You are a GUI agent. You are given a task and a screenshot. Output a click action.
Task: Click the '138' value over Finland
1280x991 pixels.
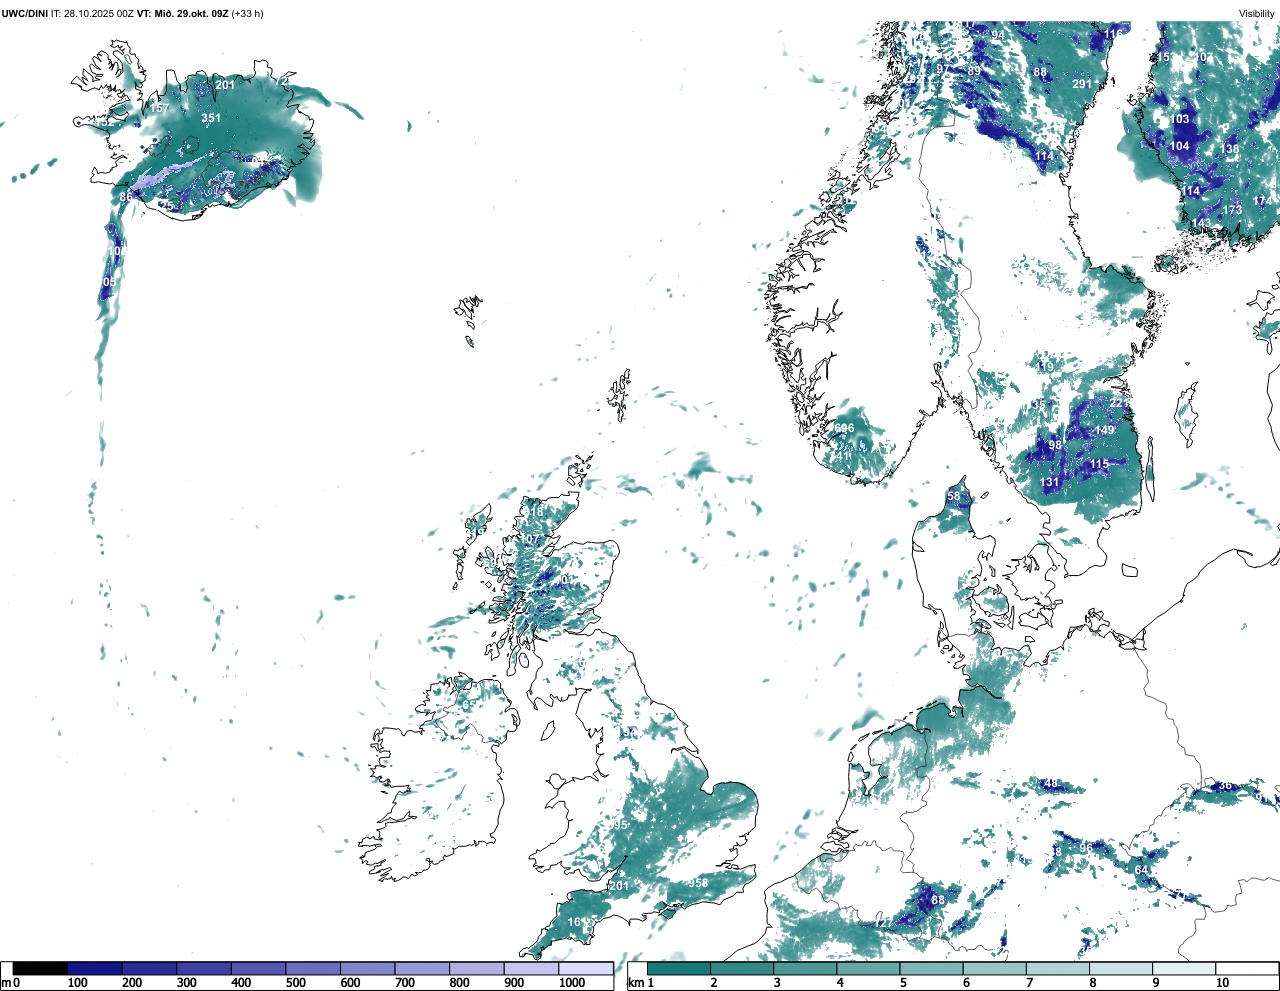(1230, 149)
